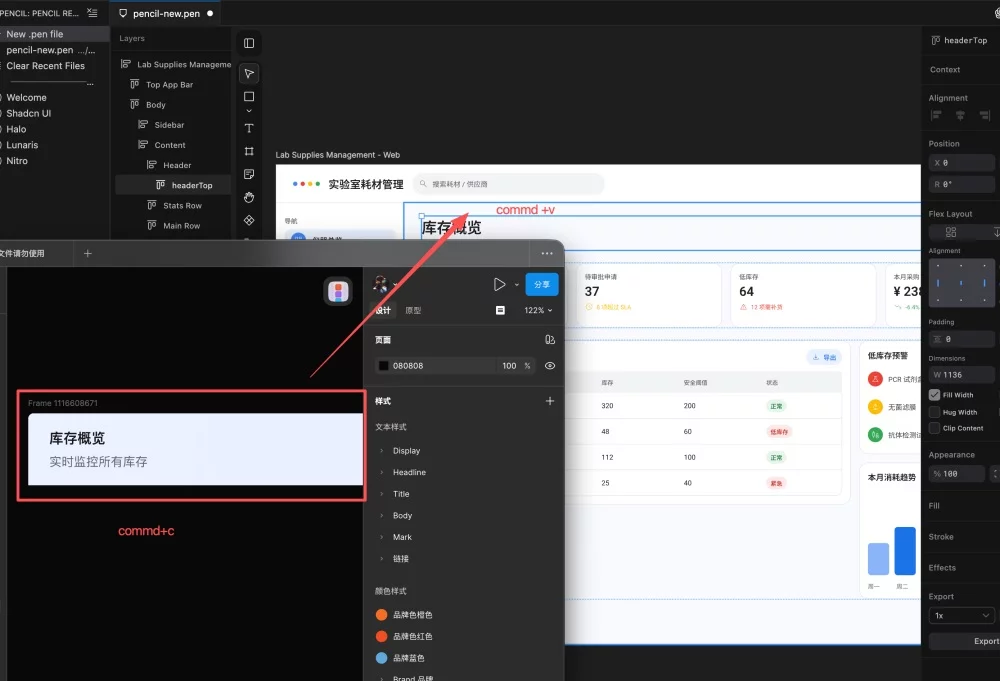Open dropdown arrow next to play button
Screen dimensions: 1000x681
tap(517, 285)
